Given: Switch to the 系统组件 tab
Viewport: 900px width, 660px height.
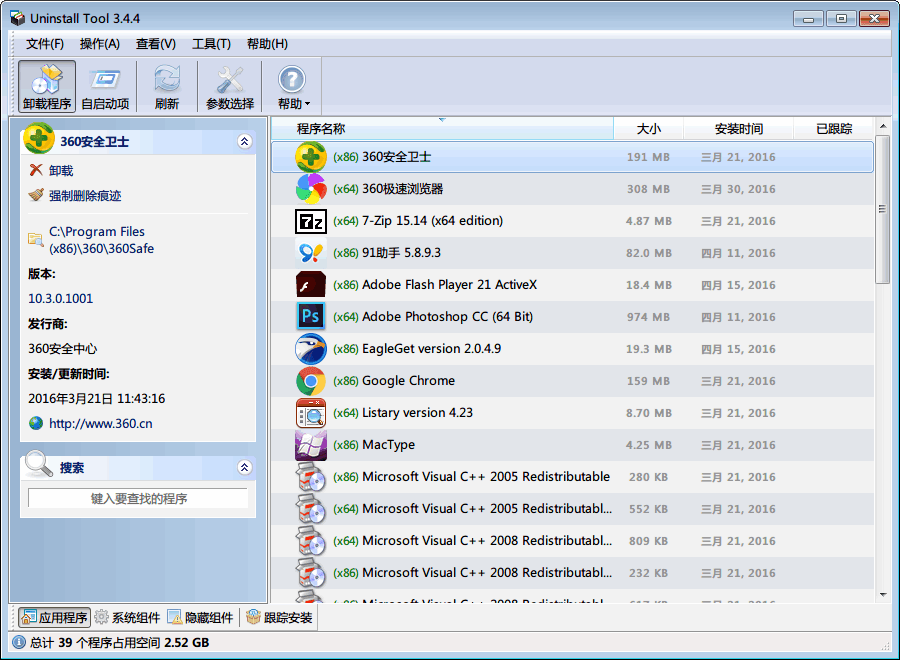Looking at the screenshot, I should click(x=127, y=618).
